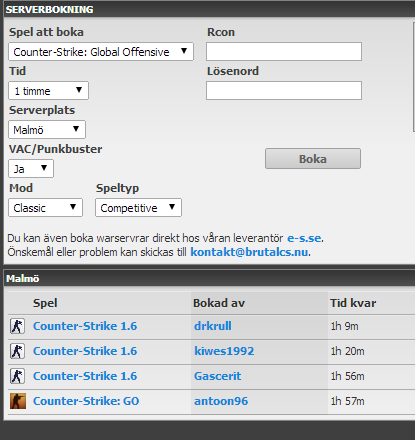Open the kiwes1992 user link

click(224, 351)
